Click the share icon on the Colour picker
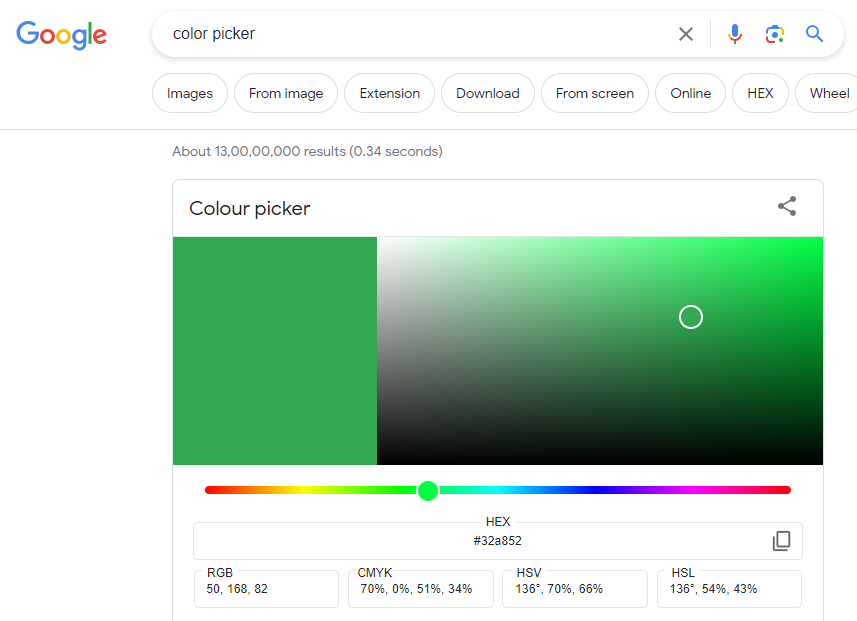This screenshot has height=621, width=857. [x=787, y=206]
